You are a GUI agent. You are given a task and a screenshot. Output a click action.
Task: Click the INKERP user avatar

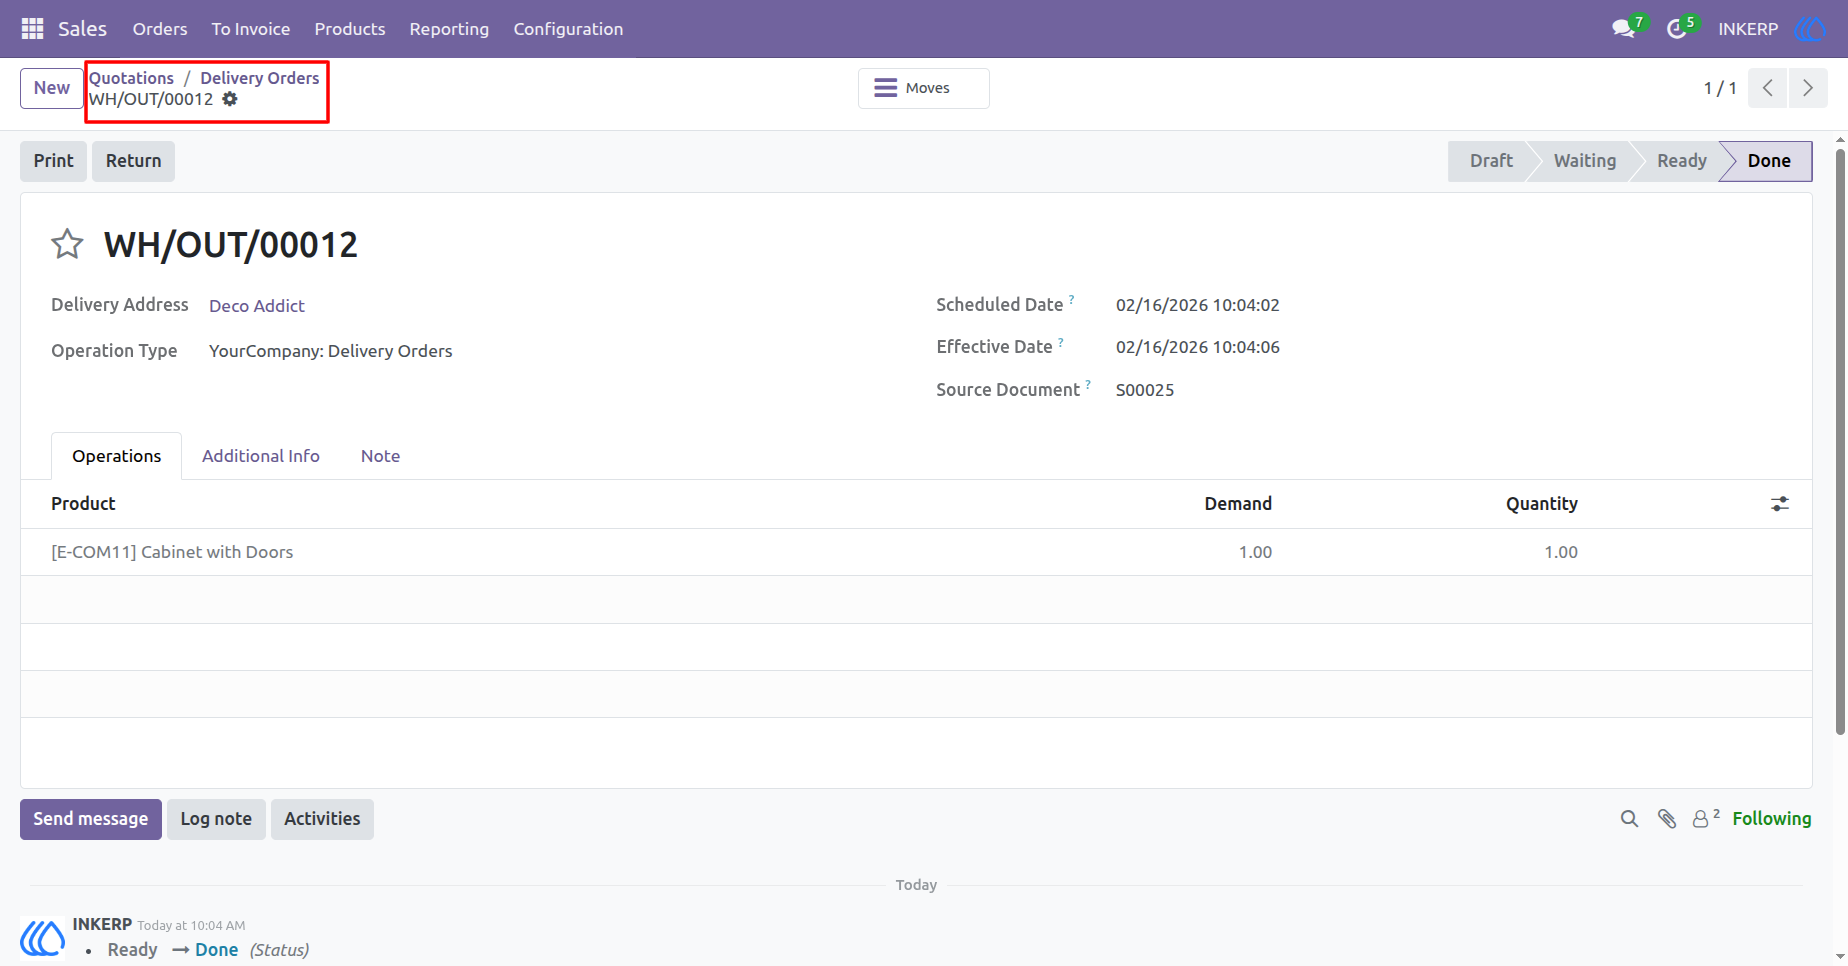click(x=1810, y=29)
